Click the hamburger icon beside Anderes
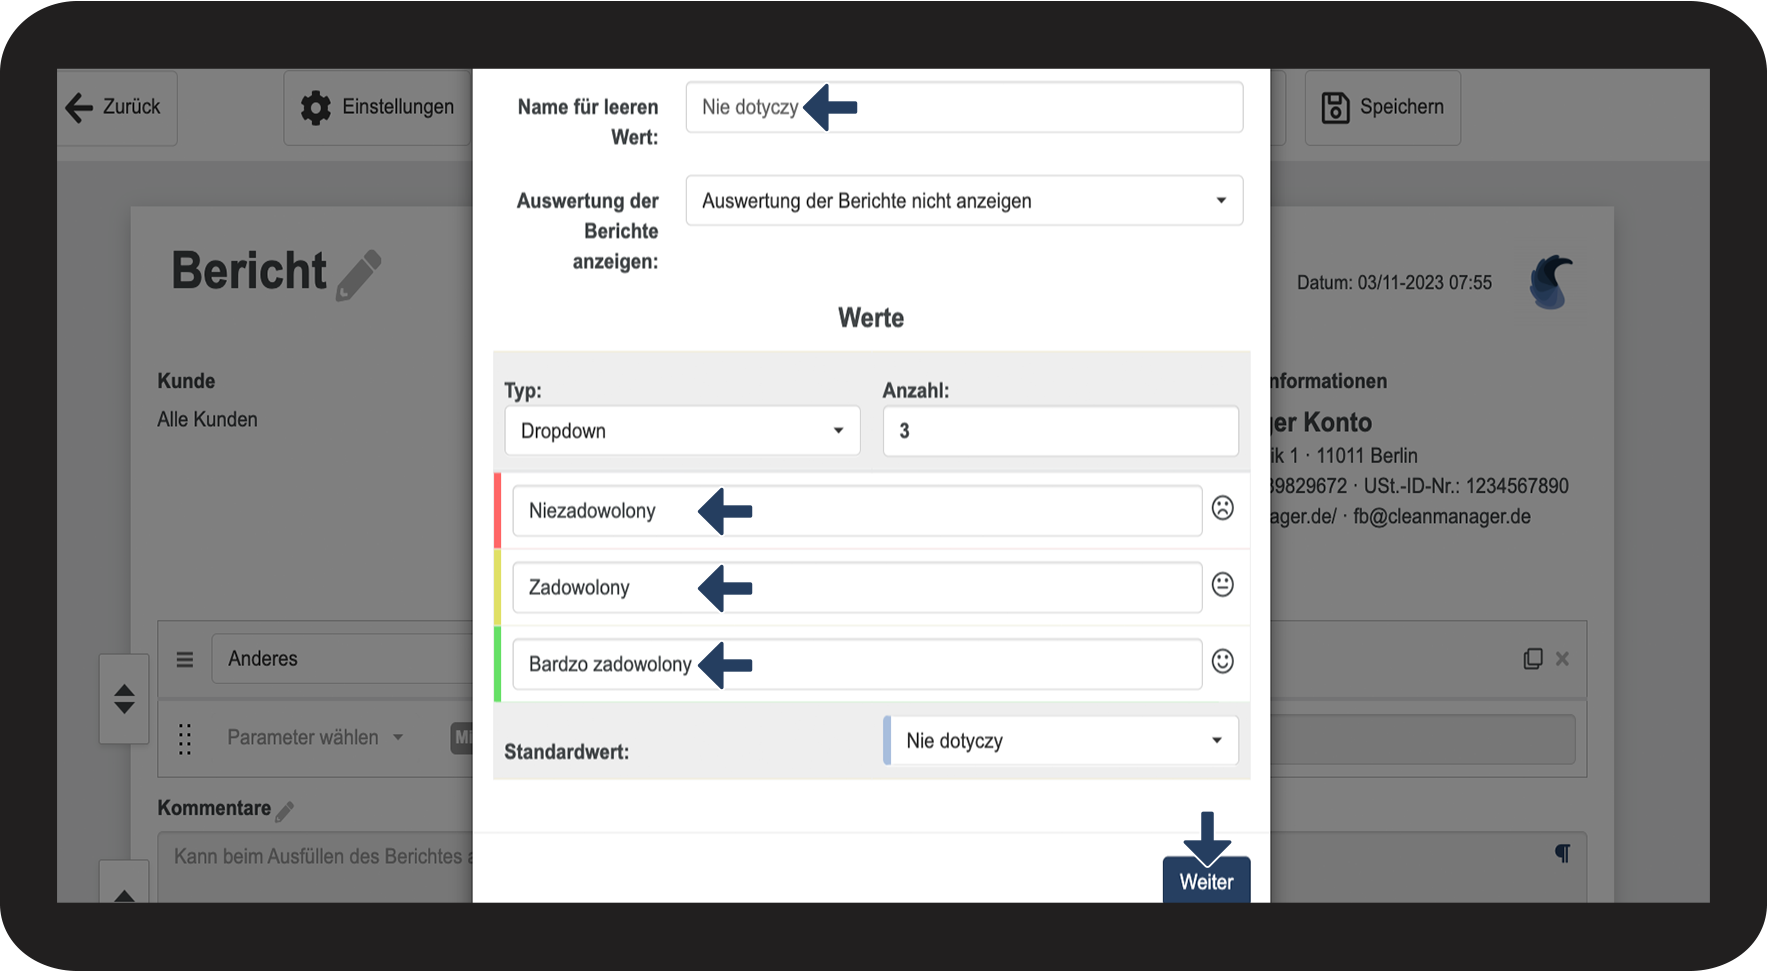 [185, 660]
